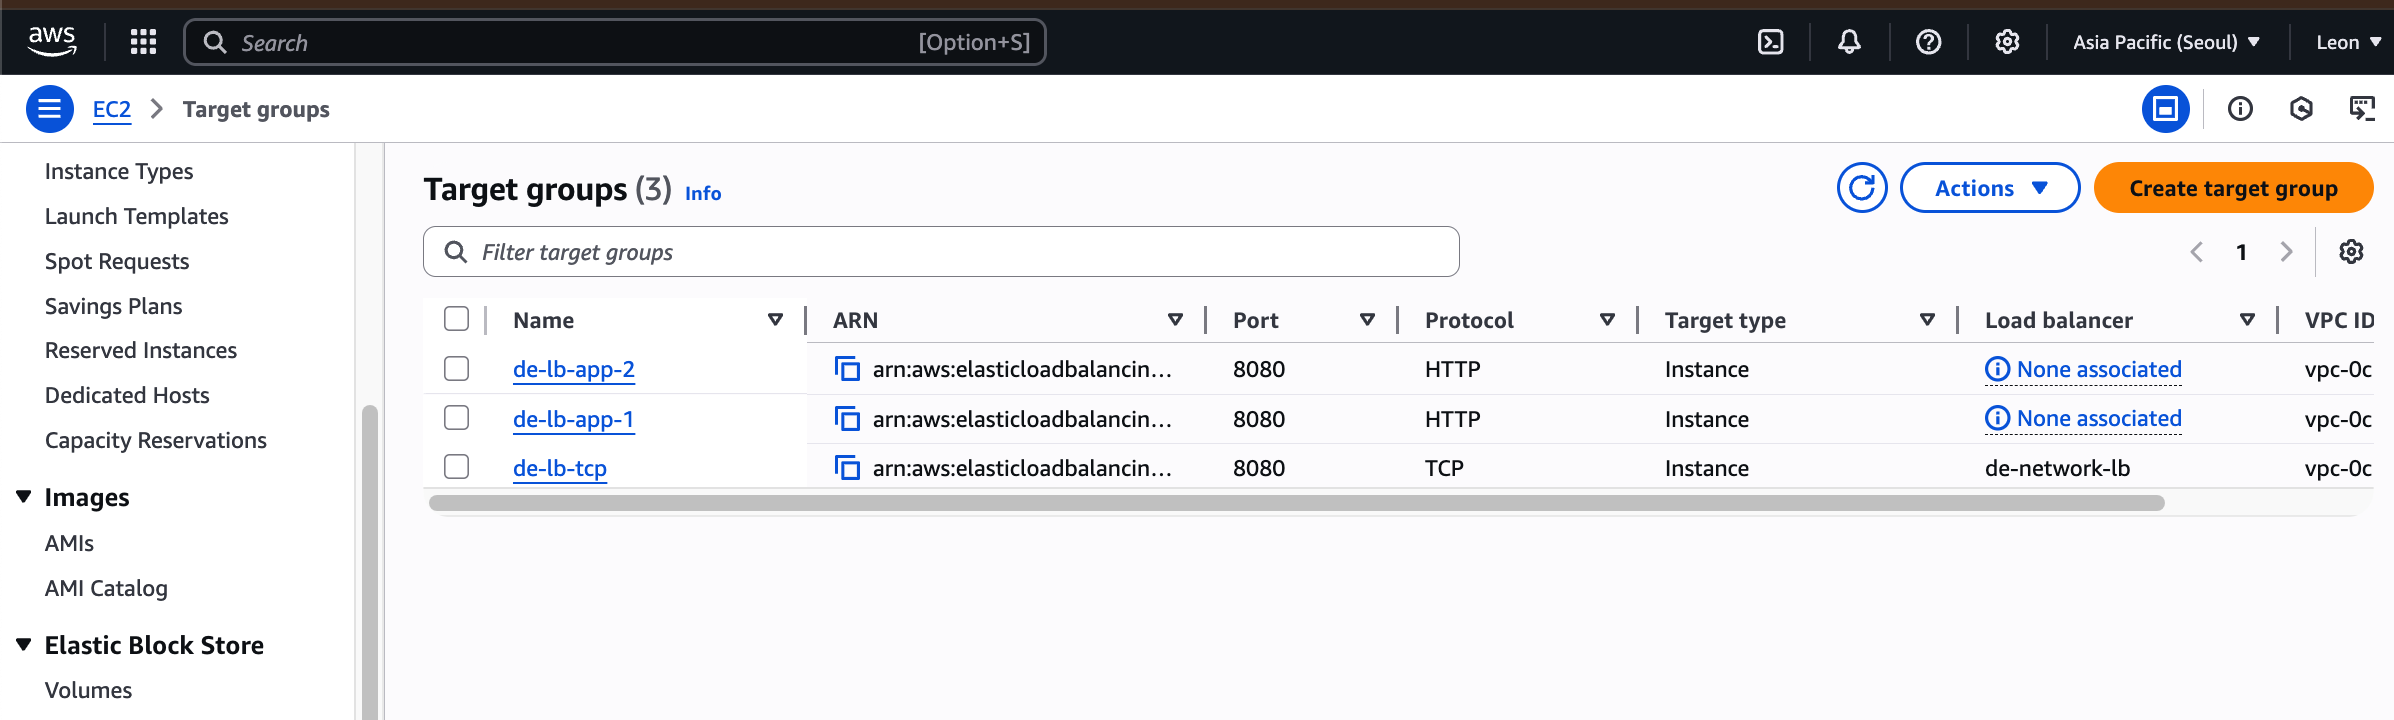Image resolution: width=2394 pixels, height=720 pixels.
Task: Collapse the Images sidebar section
Action: (x=24, y=497)
